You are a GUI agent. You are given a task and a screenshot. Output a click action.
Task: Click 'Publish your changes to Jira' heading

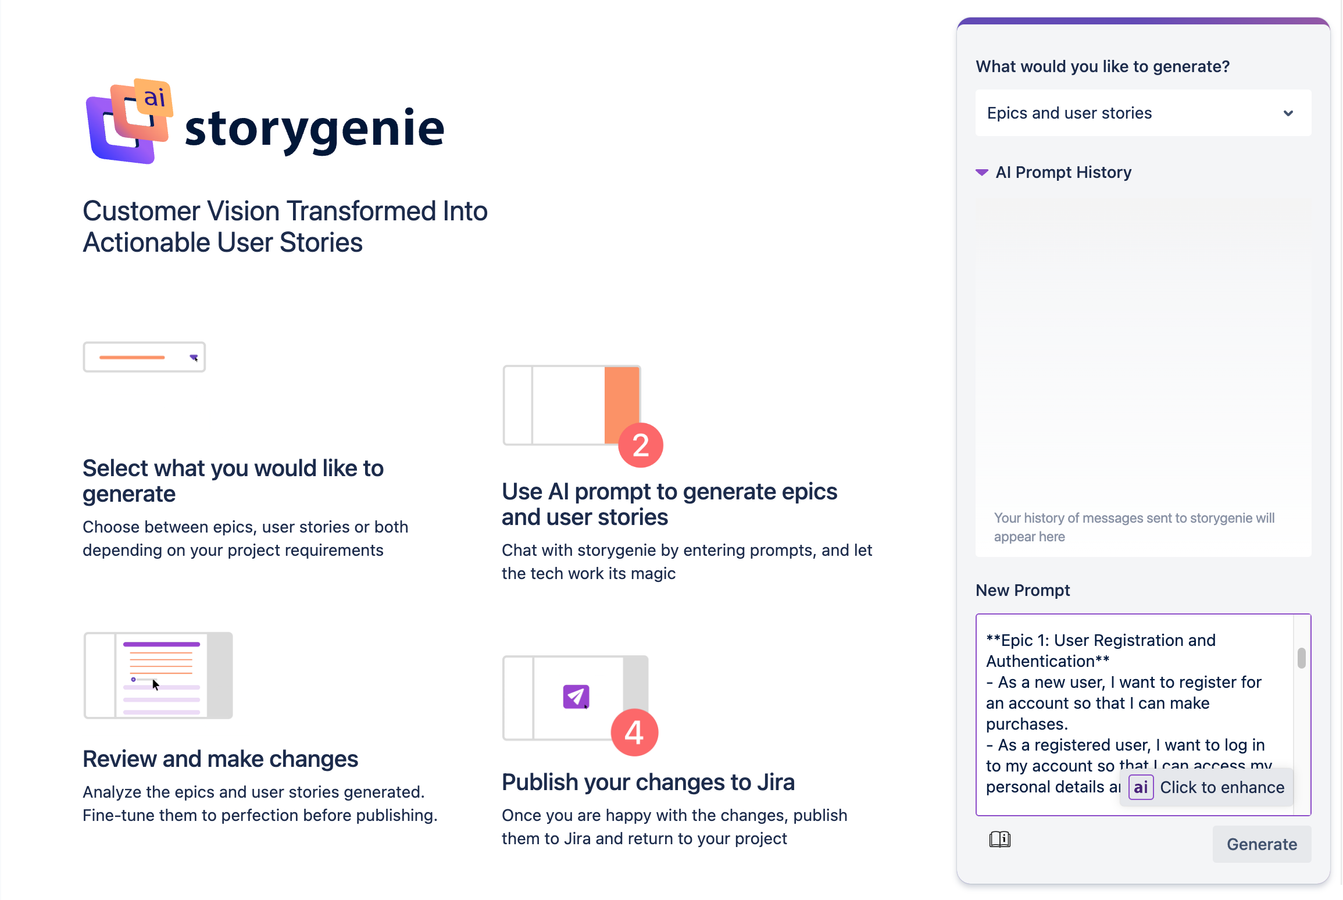[648, 782]
